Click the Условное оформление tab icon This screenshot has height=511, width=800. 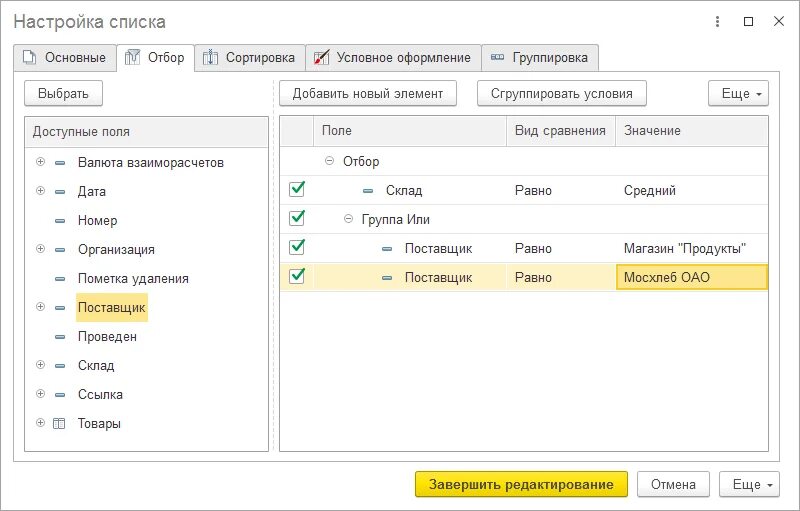[321, 58]
